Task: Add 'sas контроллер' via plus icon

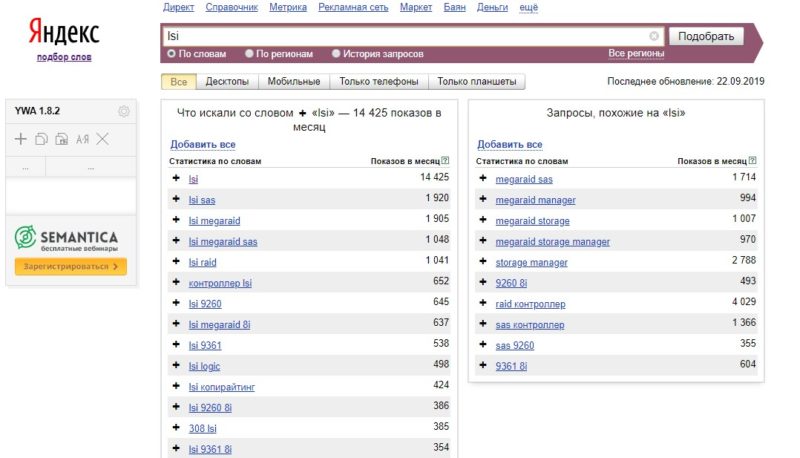Action: 483,323
